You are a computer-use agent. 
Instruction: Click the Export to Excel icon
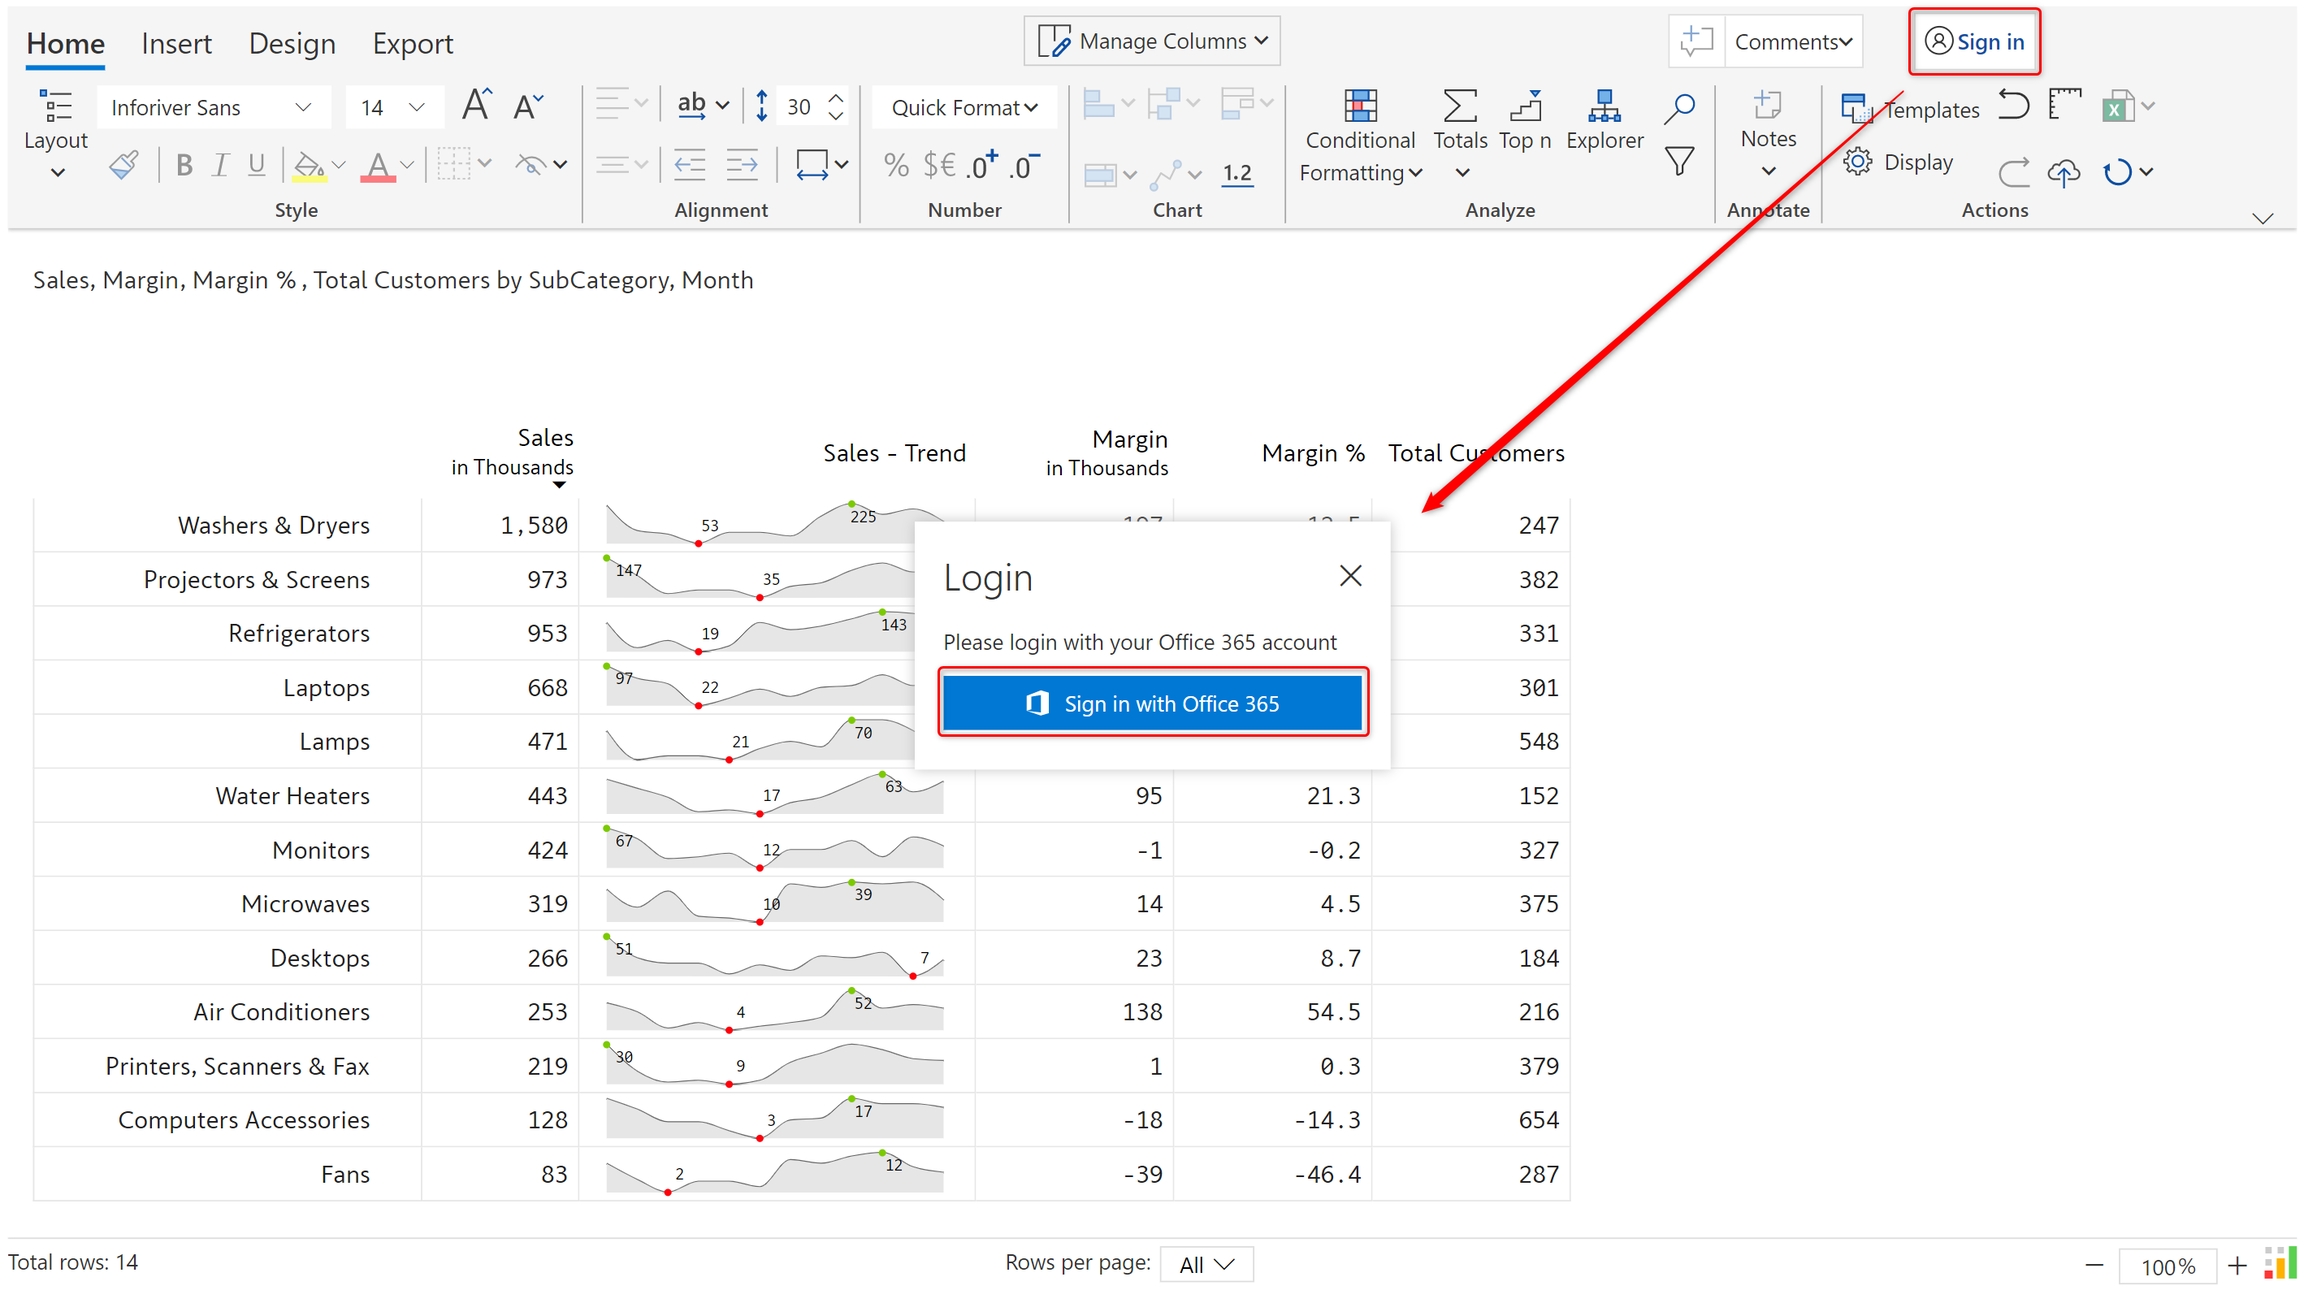pos(2116,107)
